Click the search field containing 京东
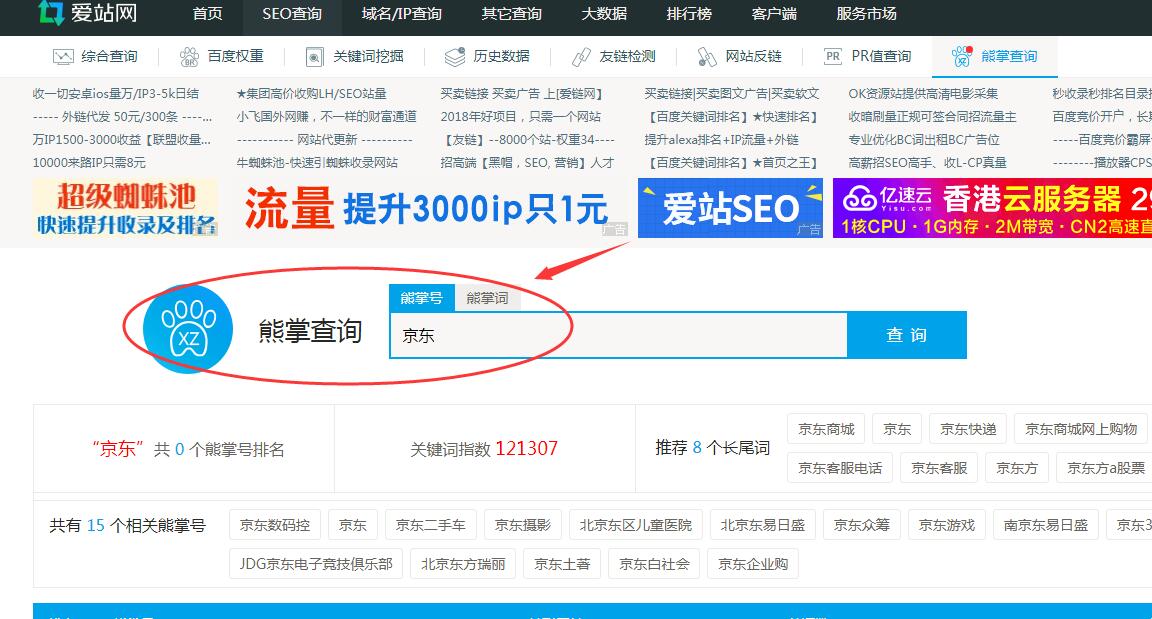Image resolution: width=1152 pixels, height=619 pixels. pyautogui.click(x=619, y=336)
